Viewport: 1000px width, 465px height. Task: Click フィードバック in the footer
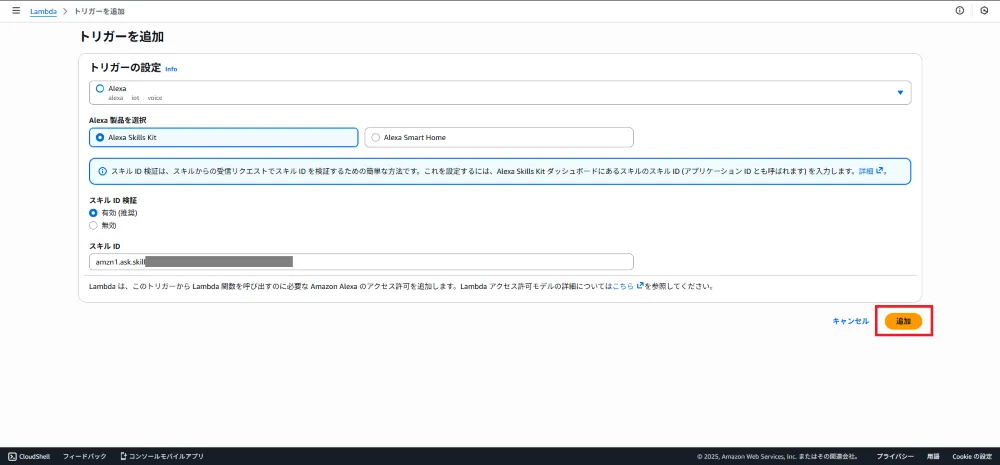click(x=85, y=457)
